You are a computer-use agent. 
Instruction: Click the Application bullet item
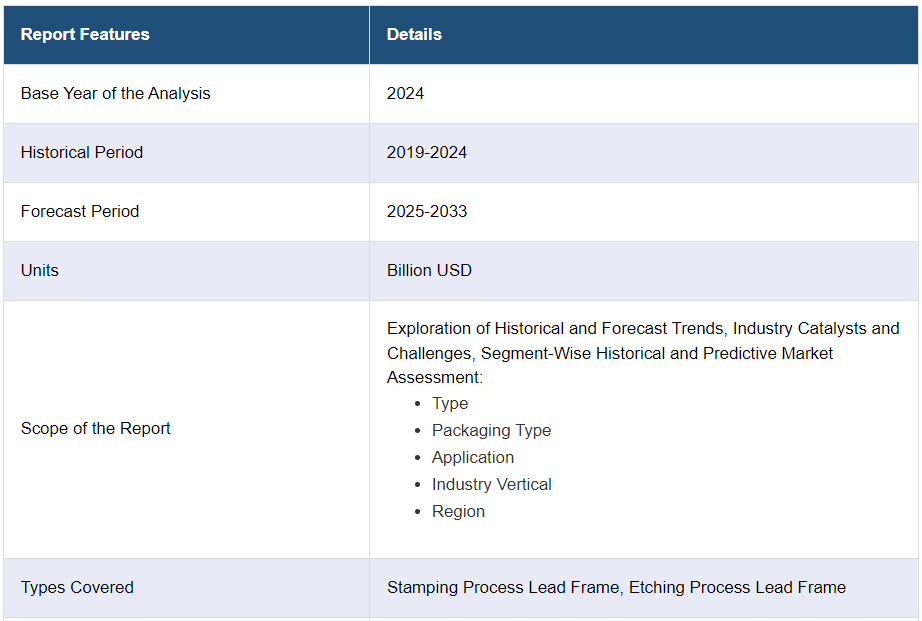[473, 457]
